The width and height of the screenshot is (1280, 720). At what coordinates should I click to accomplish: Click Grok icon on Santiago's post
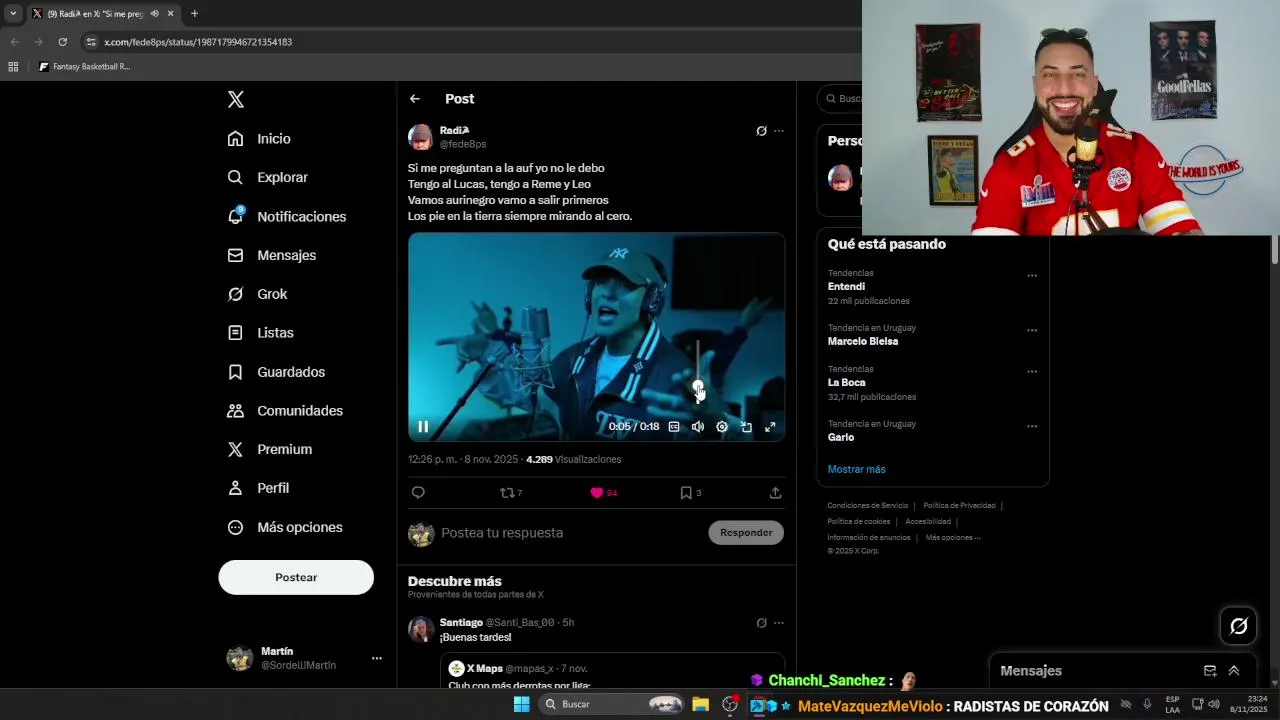761,623
